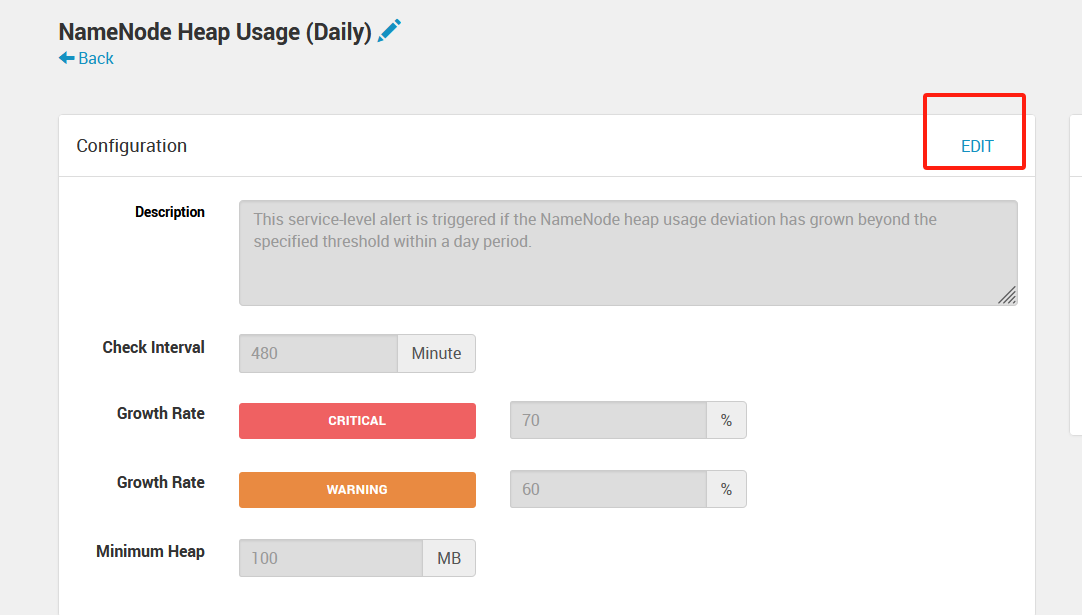Focus the Check Interval field showing 480
Image resolution: width=1082 pixels, height=615 pixels.
pyautogui.click(x=318, y=353)
